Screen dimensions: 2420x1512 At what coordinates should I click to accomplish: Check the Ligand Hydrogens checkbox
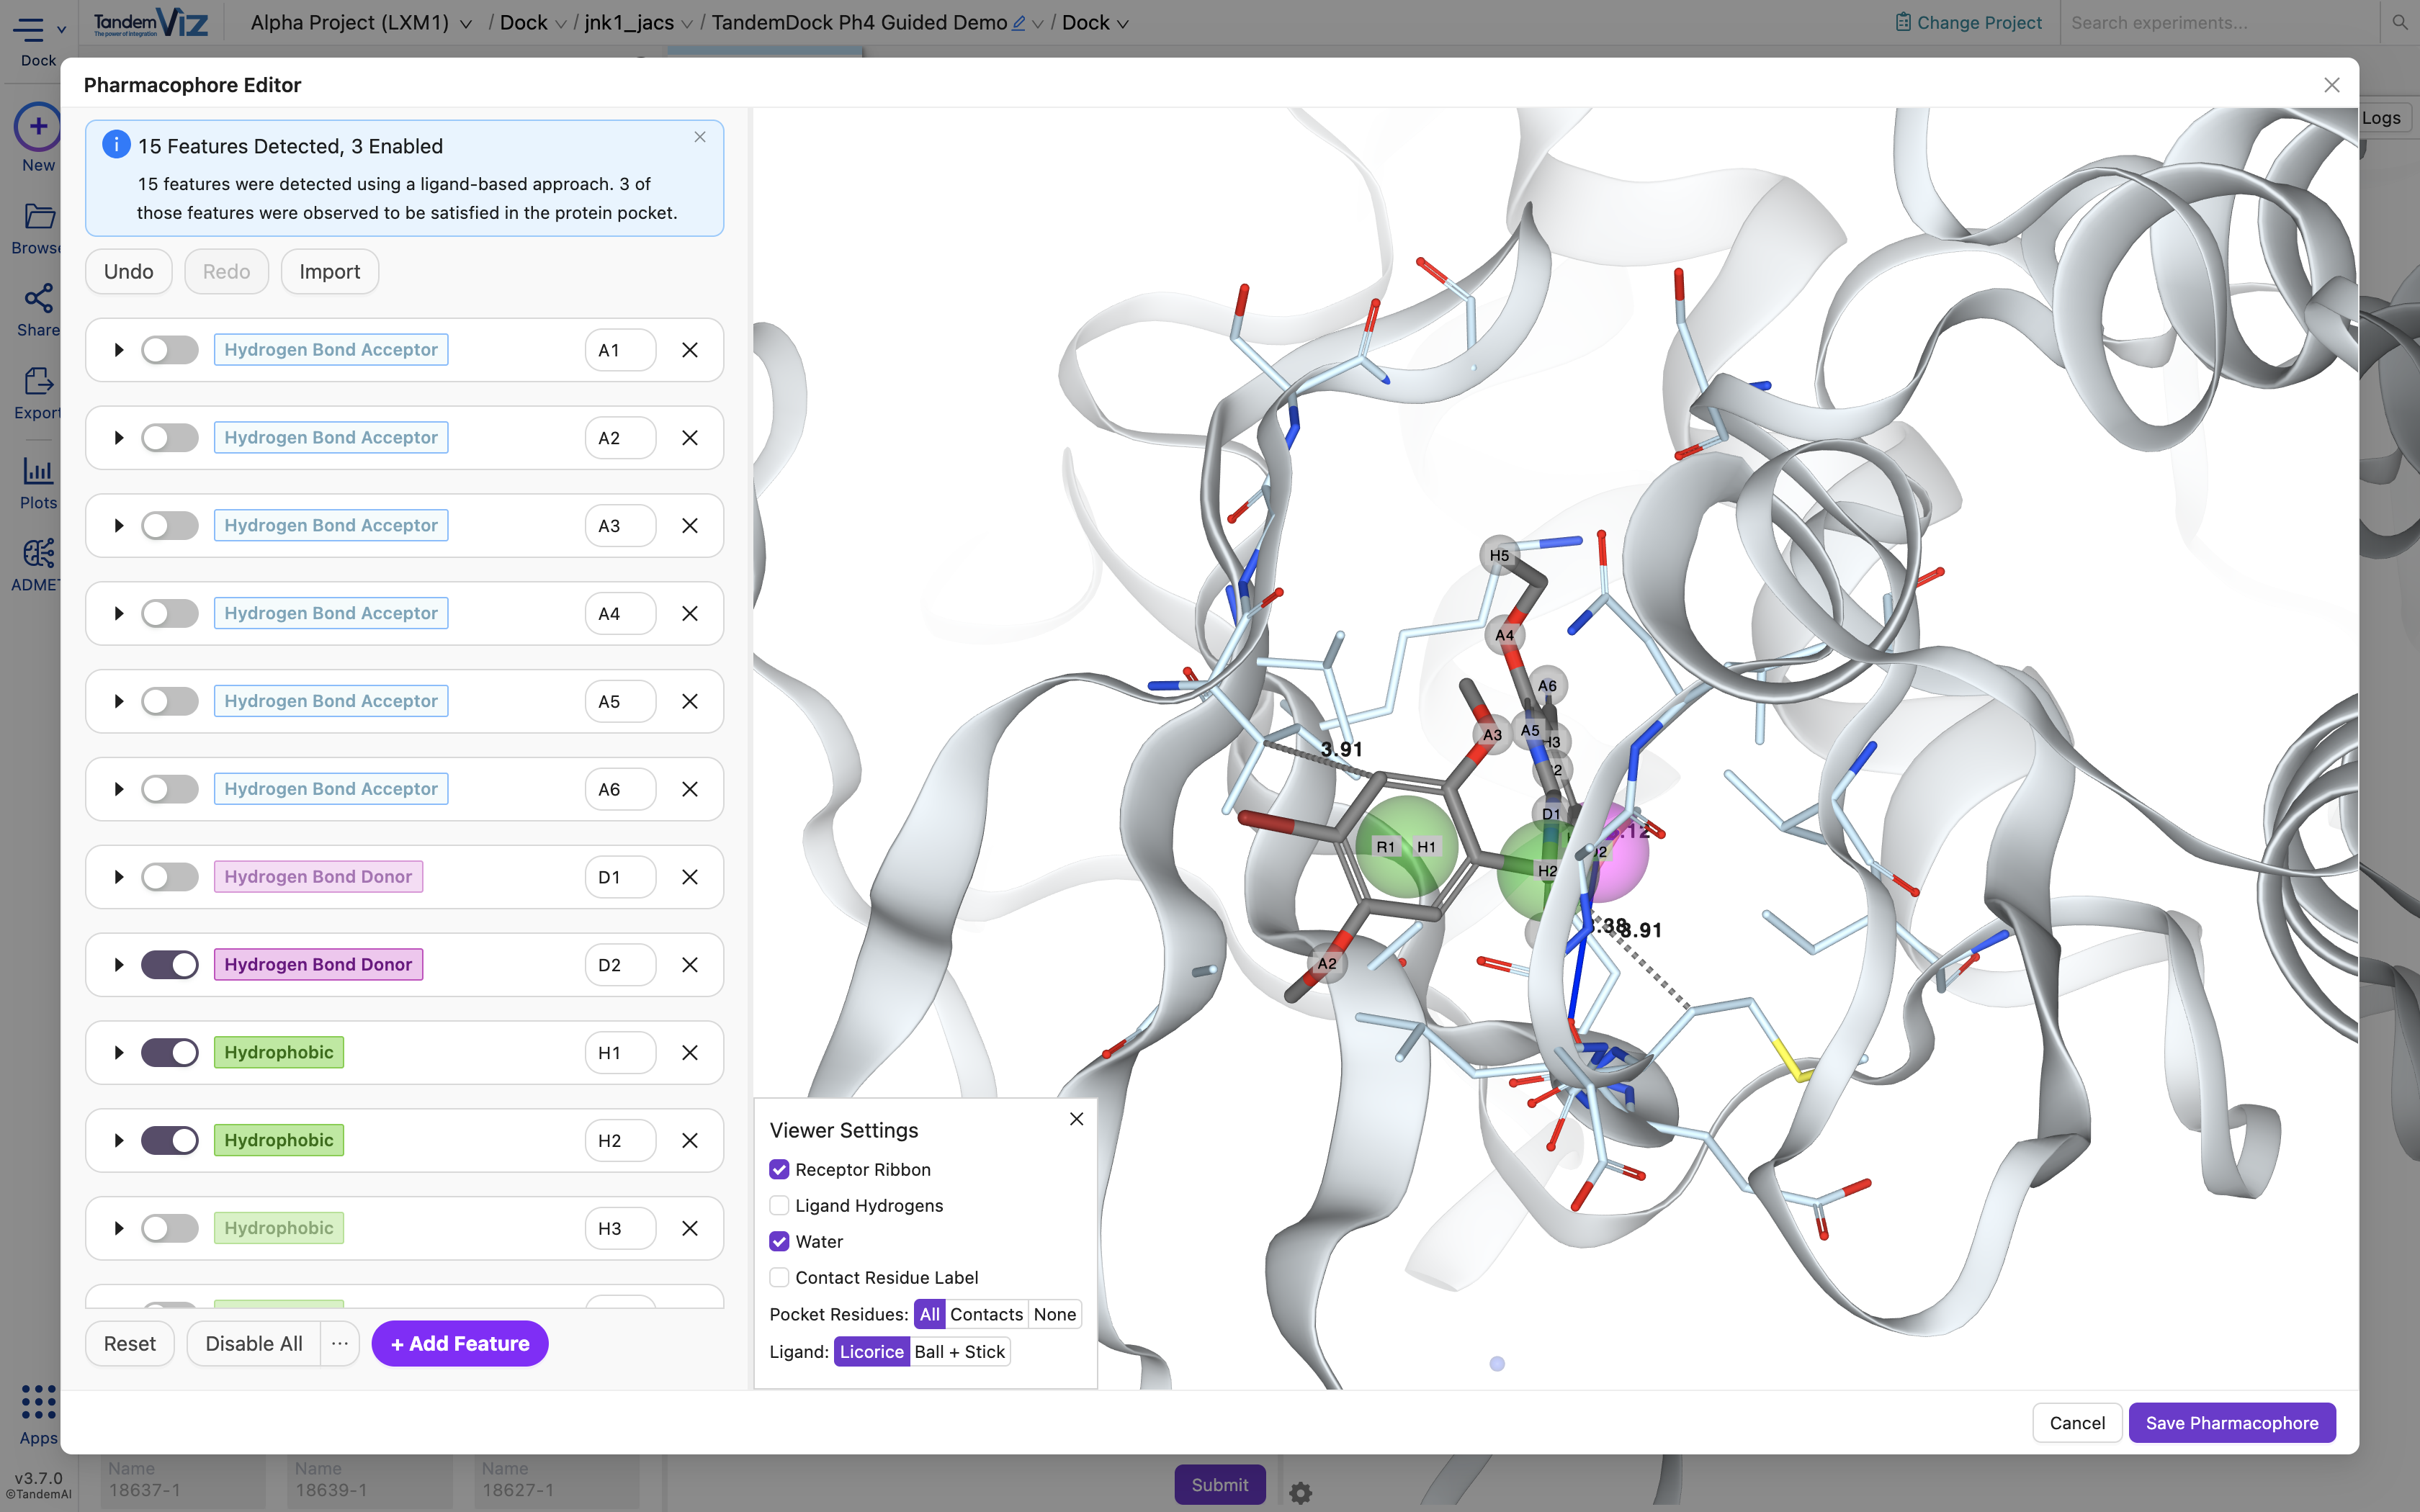coord(779,1206)
